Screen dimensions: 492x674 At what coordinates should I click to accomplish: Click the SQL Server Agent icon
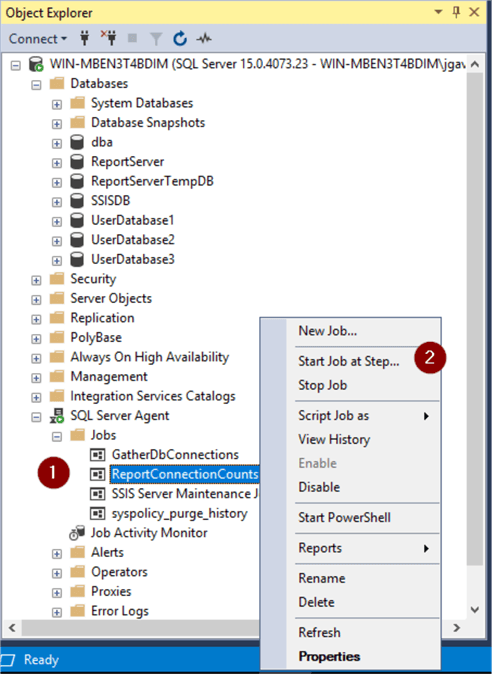[57, 416]
